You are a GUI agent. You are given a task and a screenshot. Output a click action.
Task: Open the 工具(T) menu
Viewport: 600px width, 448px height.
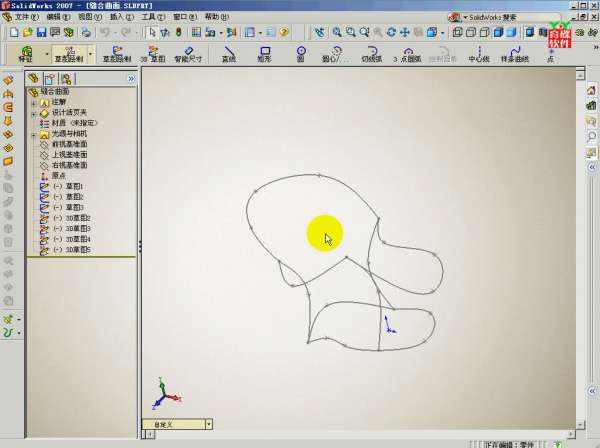pos(153,17)
